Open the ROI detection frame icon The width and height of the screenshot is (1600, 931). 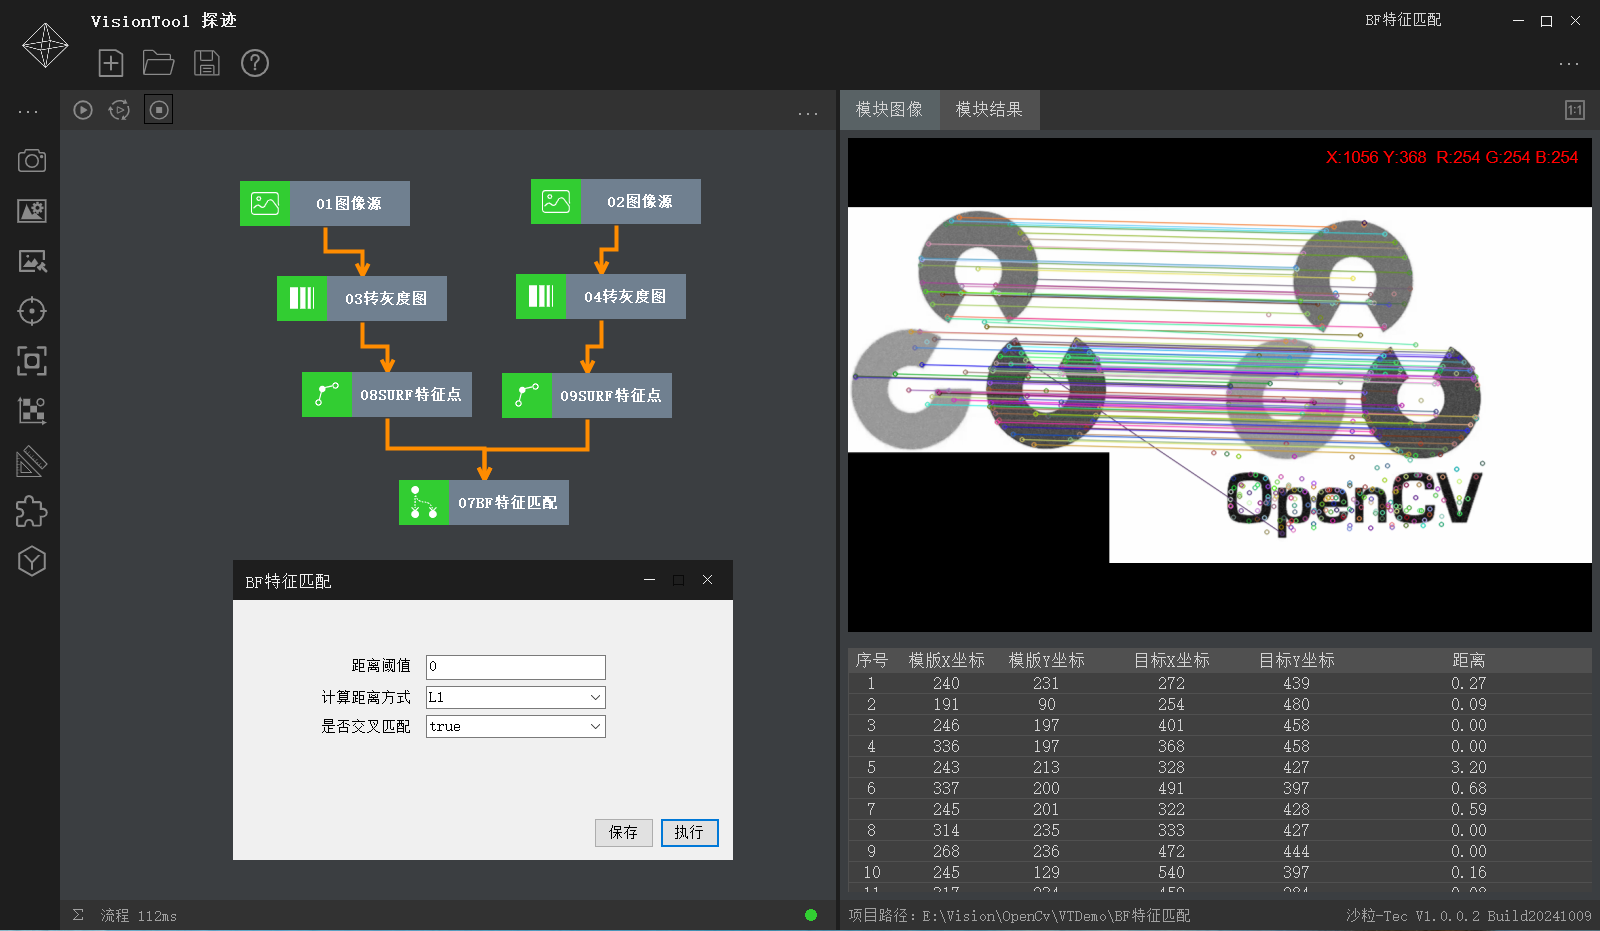tap(32, 361)
